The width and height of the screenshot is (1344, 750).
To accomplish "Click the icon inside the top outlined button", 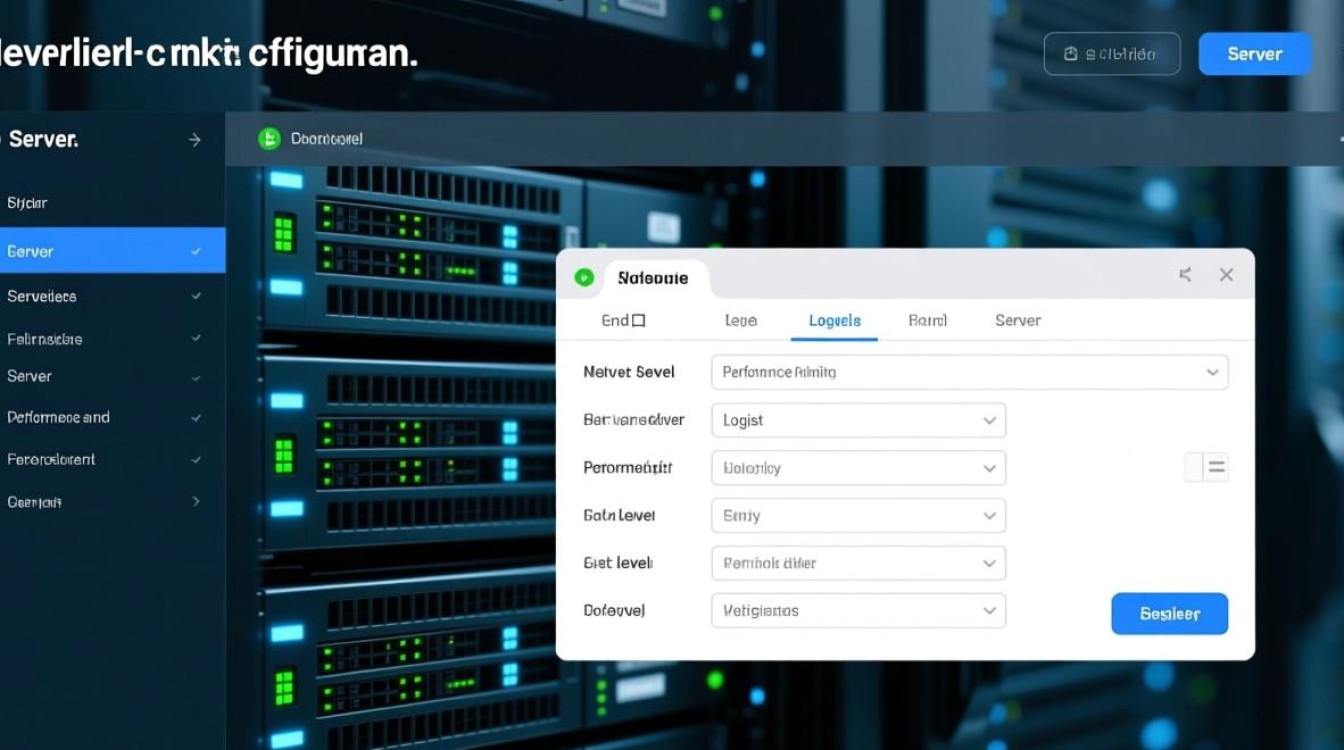I will coord(1071,54).
